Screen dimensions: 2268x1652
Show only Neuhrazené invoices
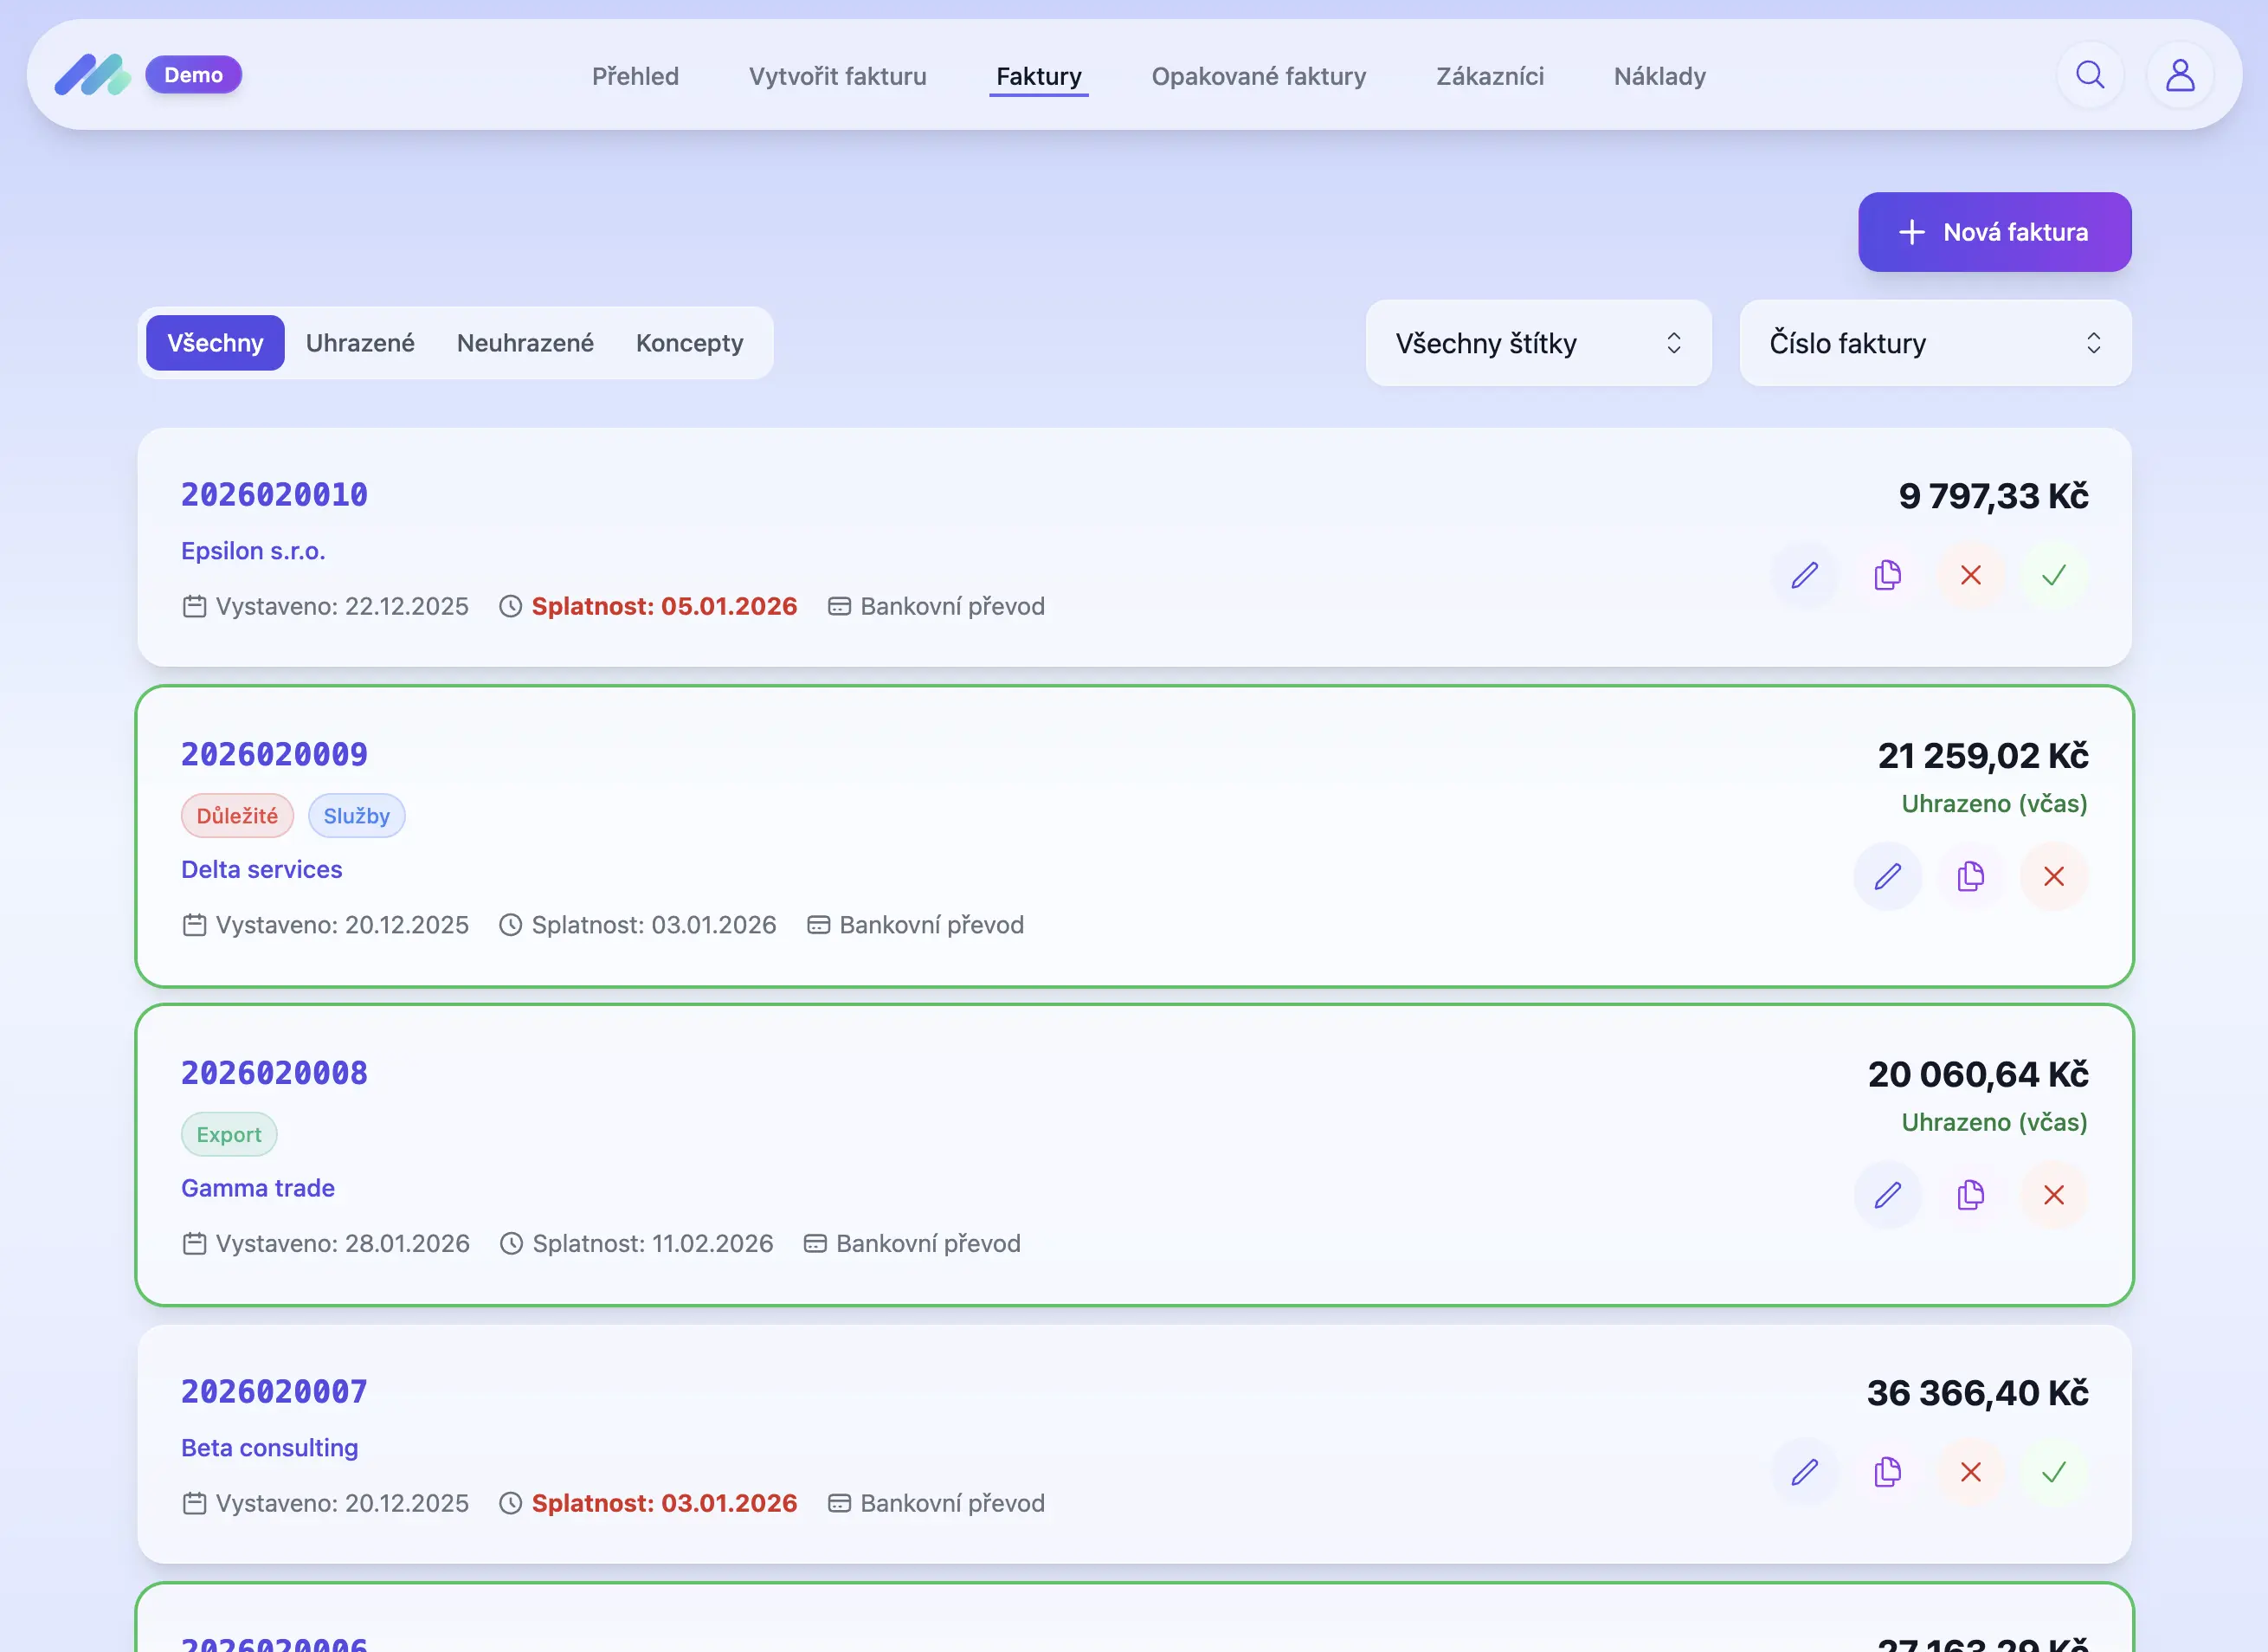tap(525, 343)
